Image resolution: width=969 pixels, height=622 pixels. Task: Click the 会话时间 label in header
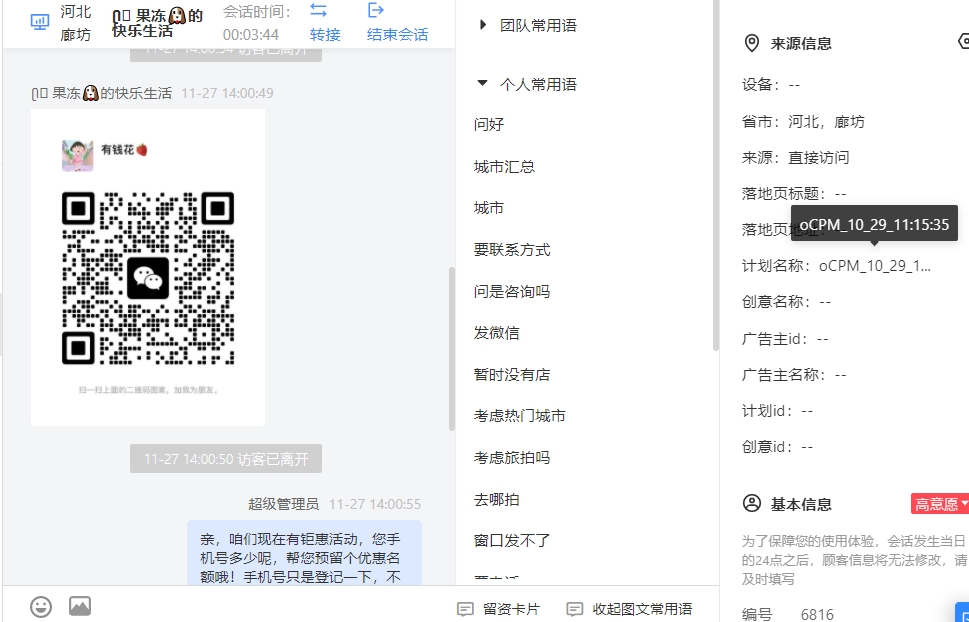pyautogui.click(x=256, y=11)
